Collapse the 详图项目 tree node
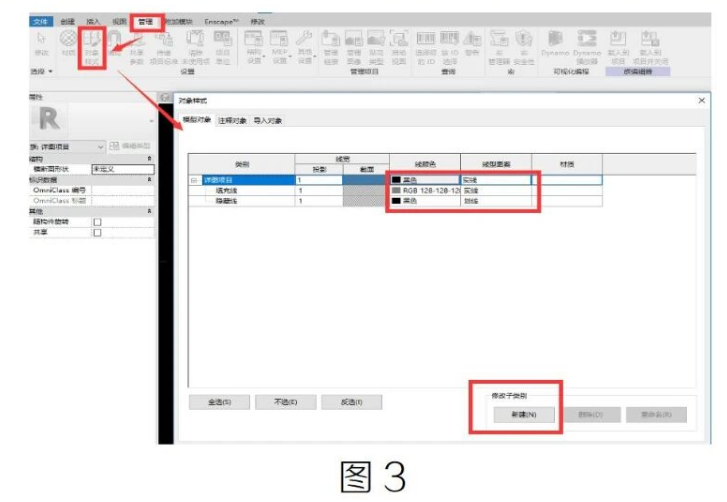Image resolution: width=727 pixels, height=502 pixels. [194, 180]
